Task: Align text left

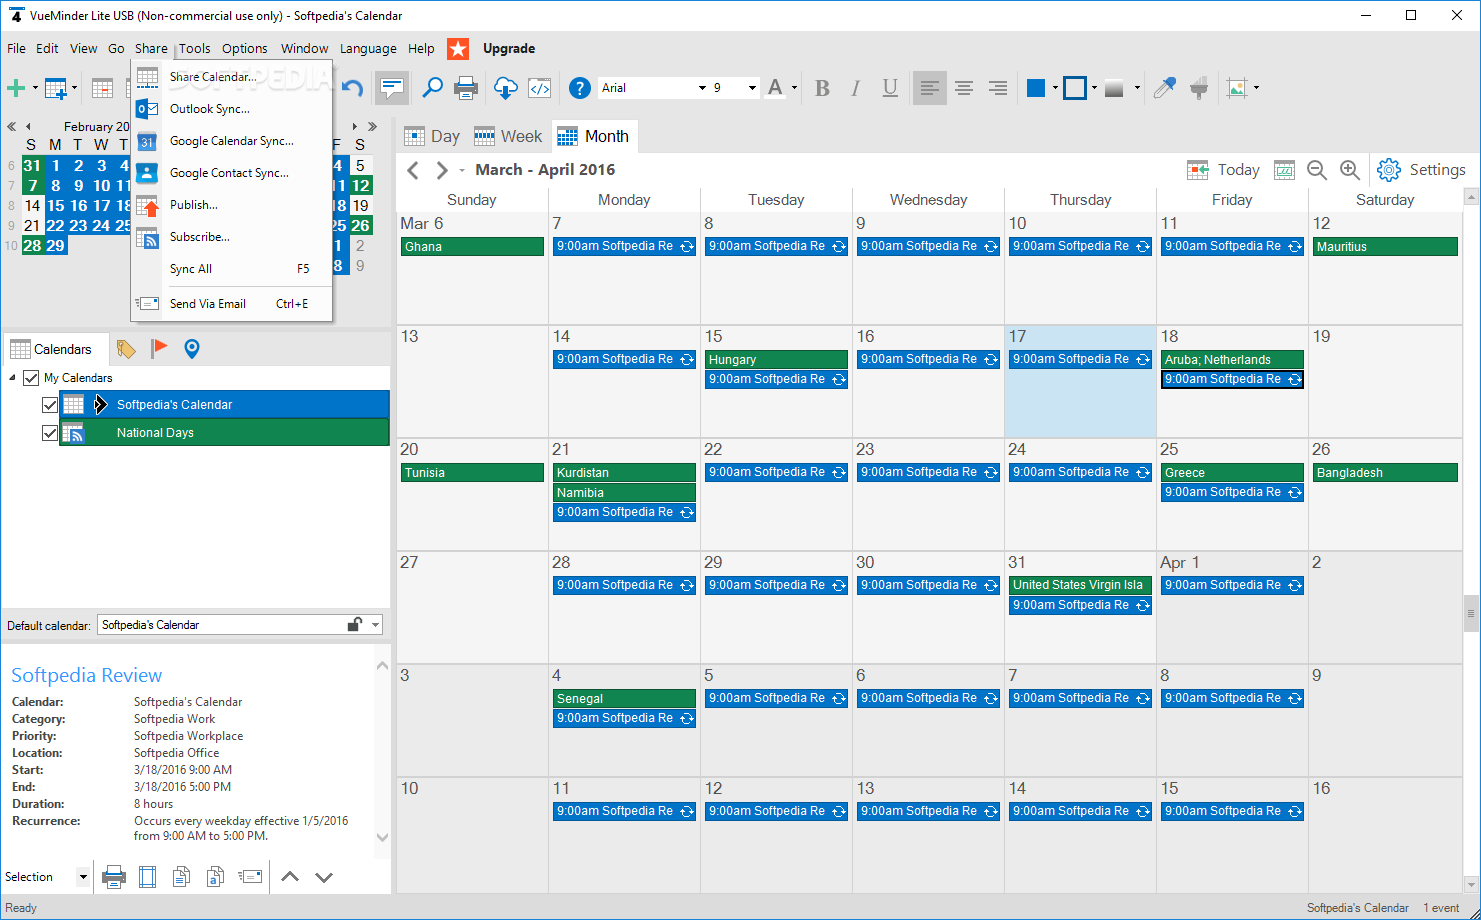Action: click(x=930, y=88)
